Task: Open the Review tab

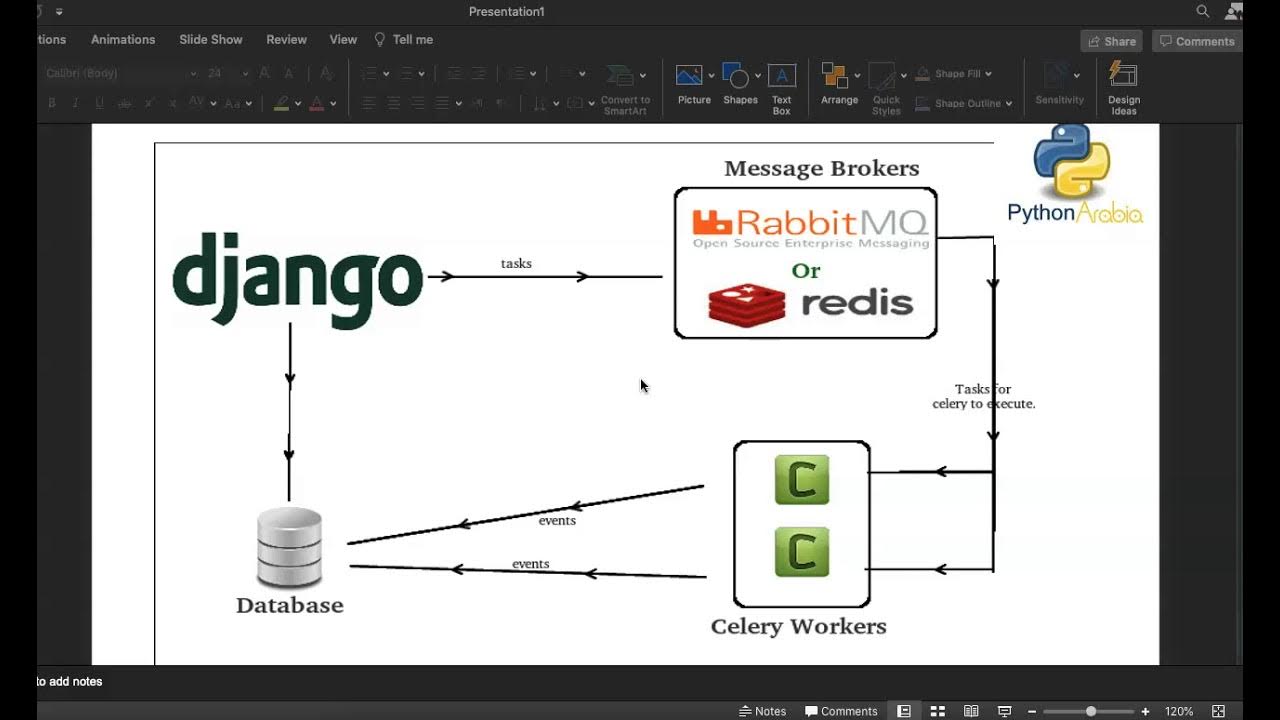Action: 286,40
